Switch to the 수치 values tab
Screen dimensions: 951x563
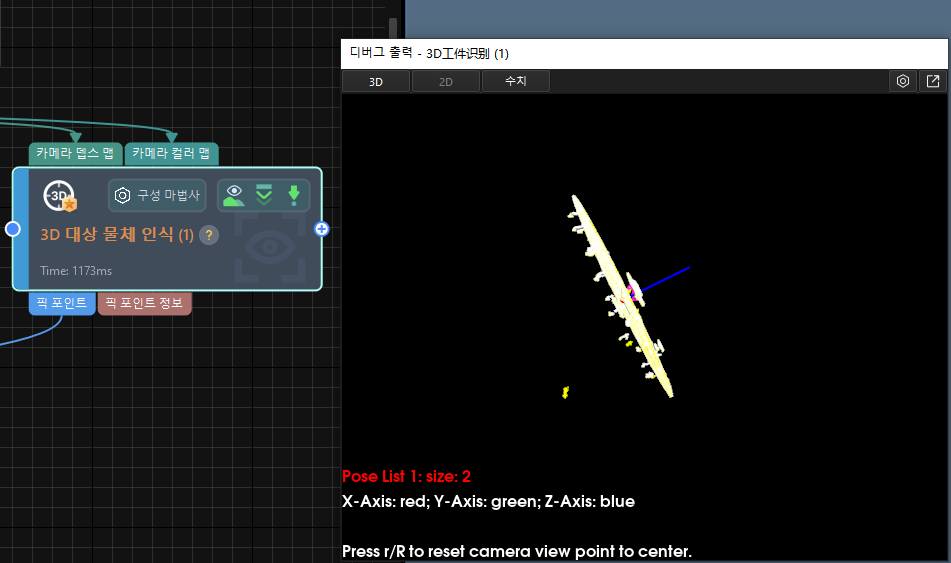515,82
